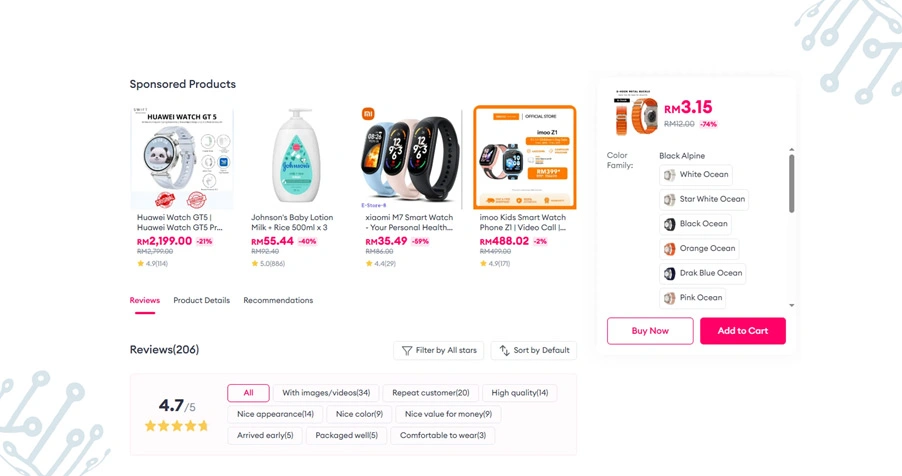Pick the Pink Ocean color option
Image resolution: width=902 pixels, height=476 pixels.
tap(693, 298)
